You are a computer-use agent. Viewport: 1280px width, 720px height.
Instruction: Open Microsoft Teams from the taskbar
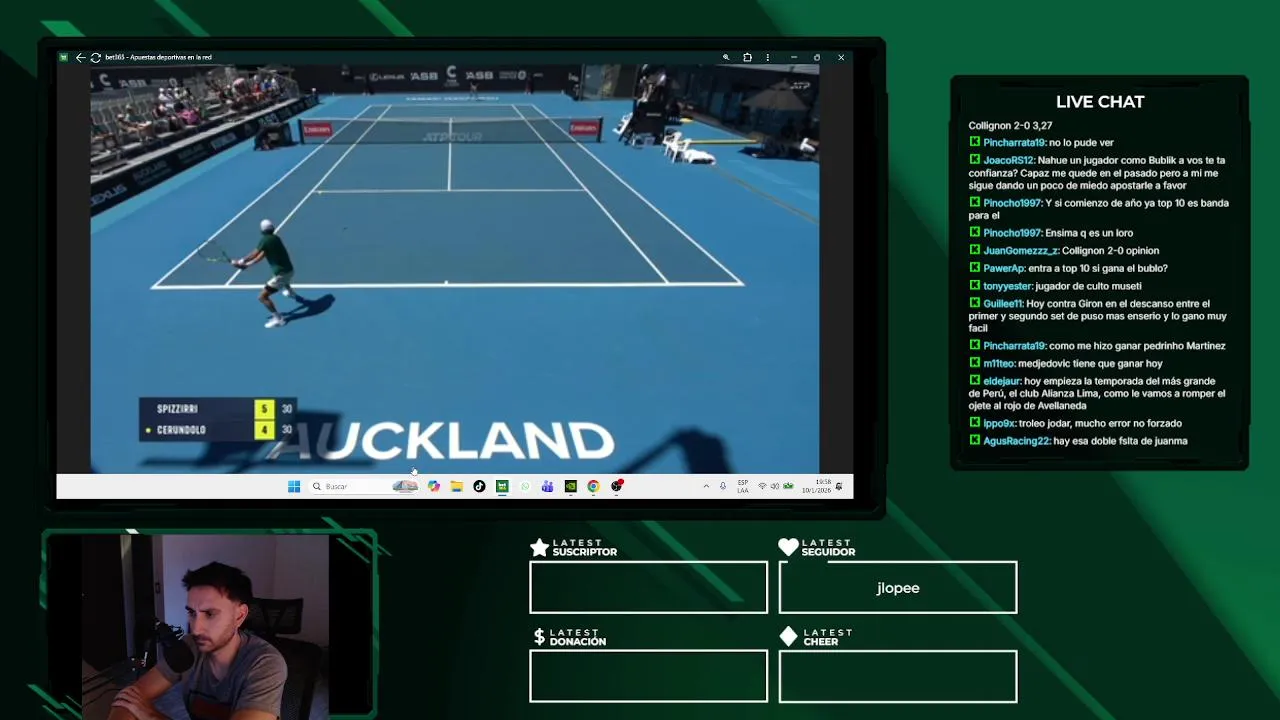(547, 486)
